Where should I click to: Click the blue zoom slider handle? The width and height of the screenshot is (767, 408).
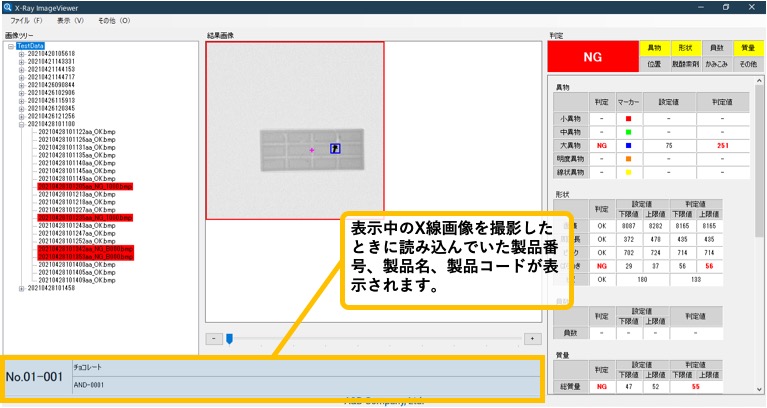229,339
